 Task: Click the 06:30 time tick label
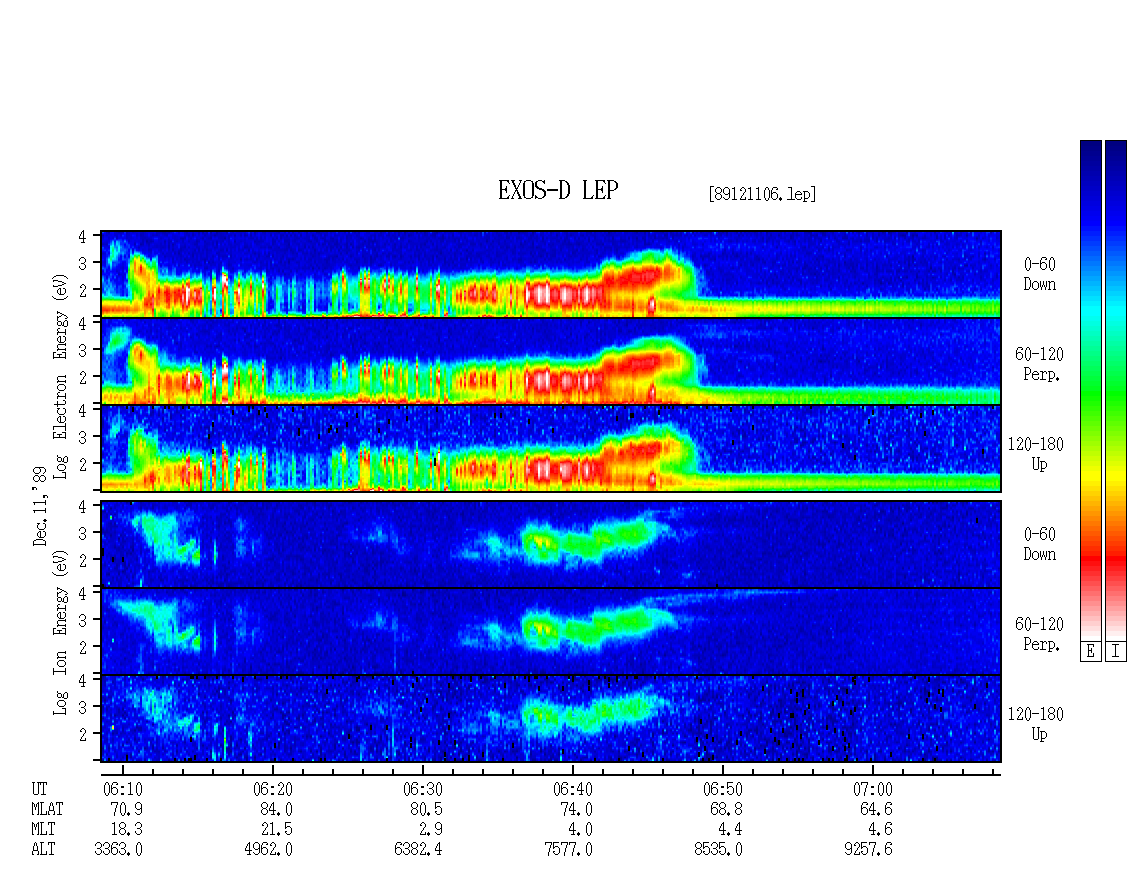pyautogui.click(x=422, y=789)
